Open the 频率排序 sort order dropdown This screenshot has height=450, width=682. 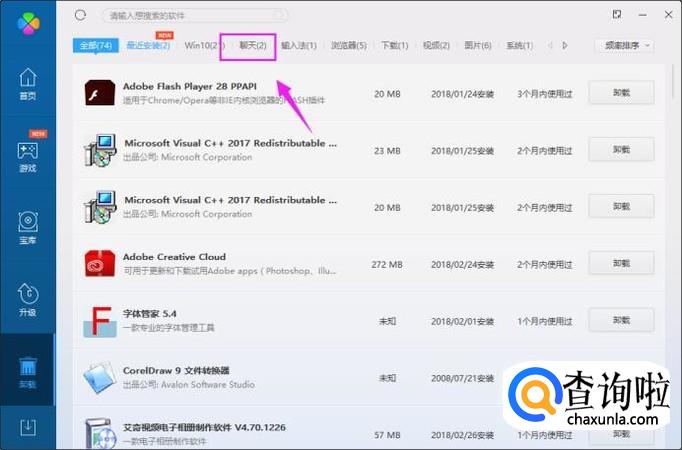pyautogui.click(x=625, y=45)
